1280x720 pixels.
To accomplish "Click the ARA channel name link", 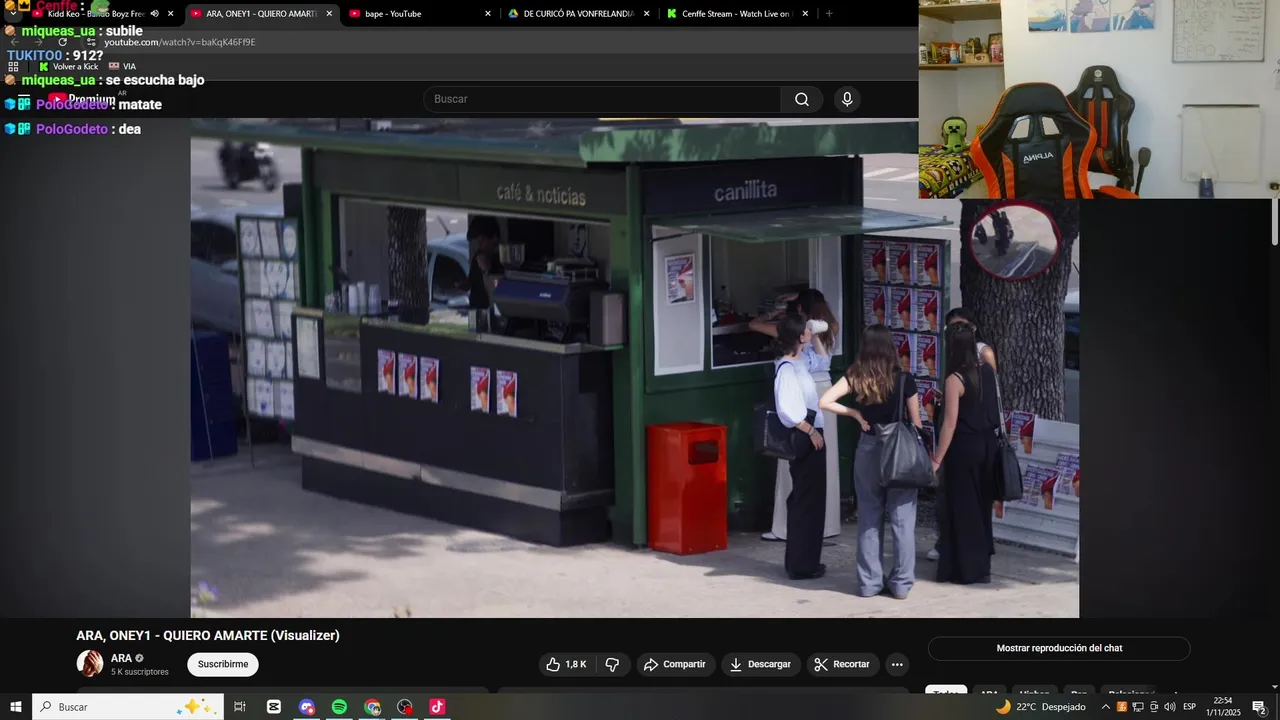I will (120, 658).
